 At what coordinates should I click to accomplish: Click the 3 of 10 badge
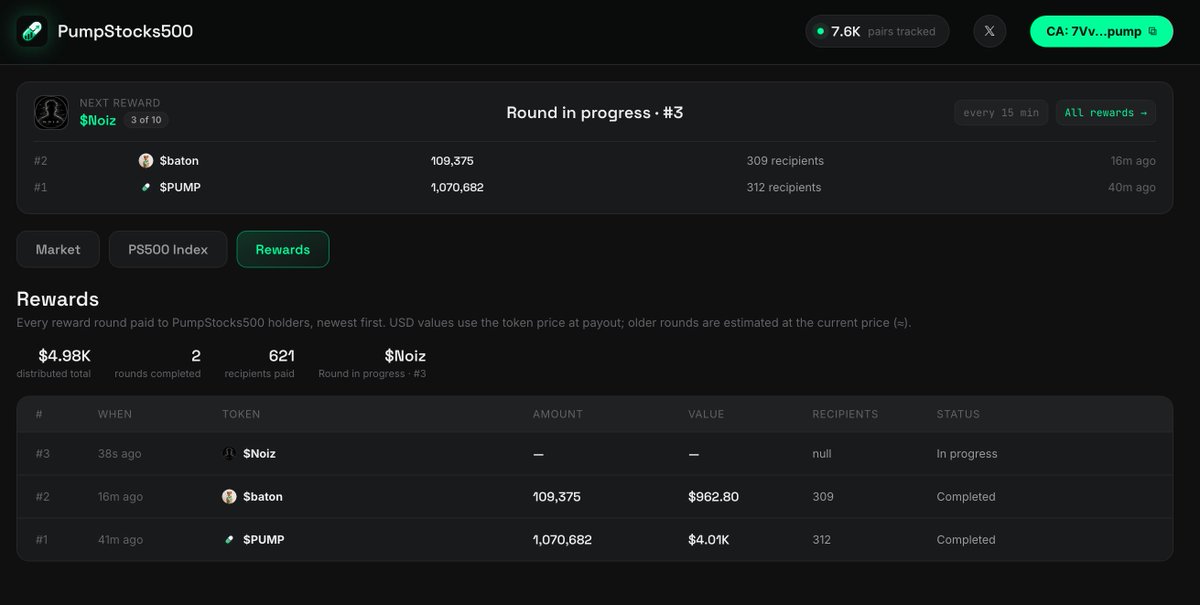[146, 120]
